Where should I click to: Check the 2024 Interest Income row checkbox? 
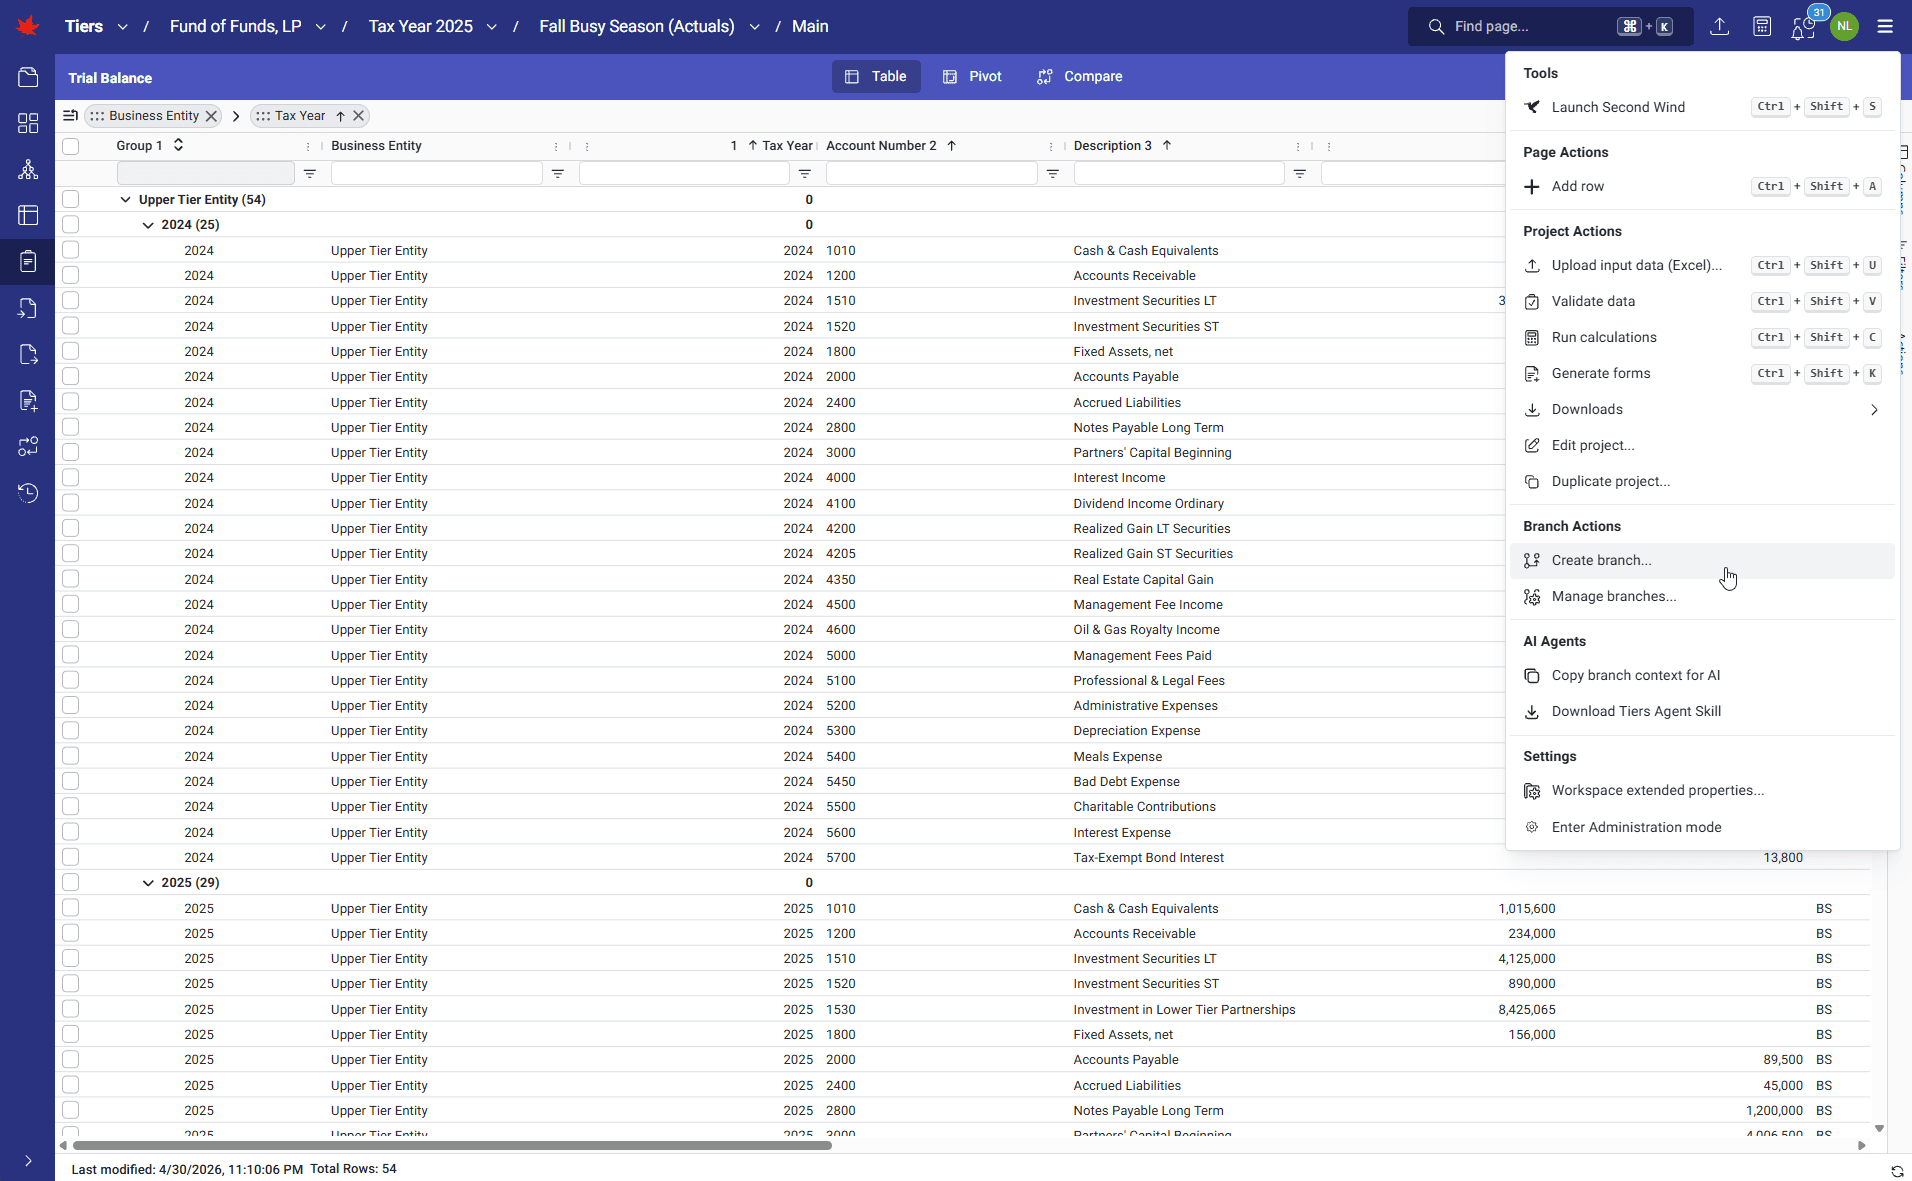click(70, 477)
